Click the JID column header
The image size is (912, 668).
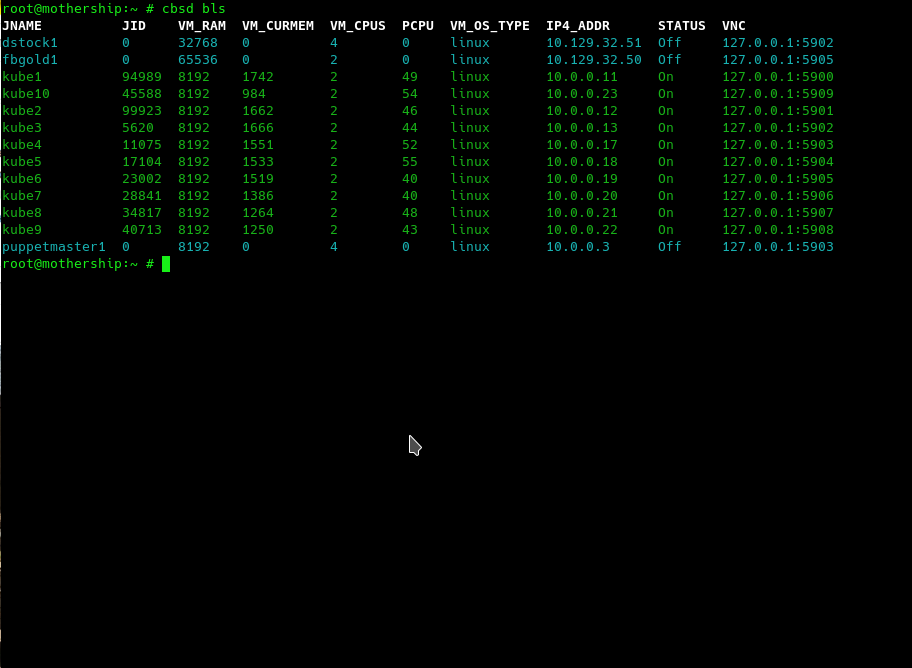click(134, 26)
